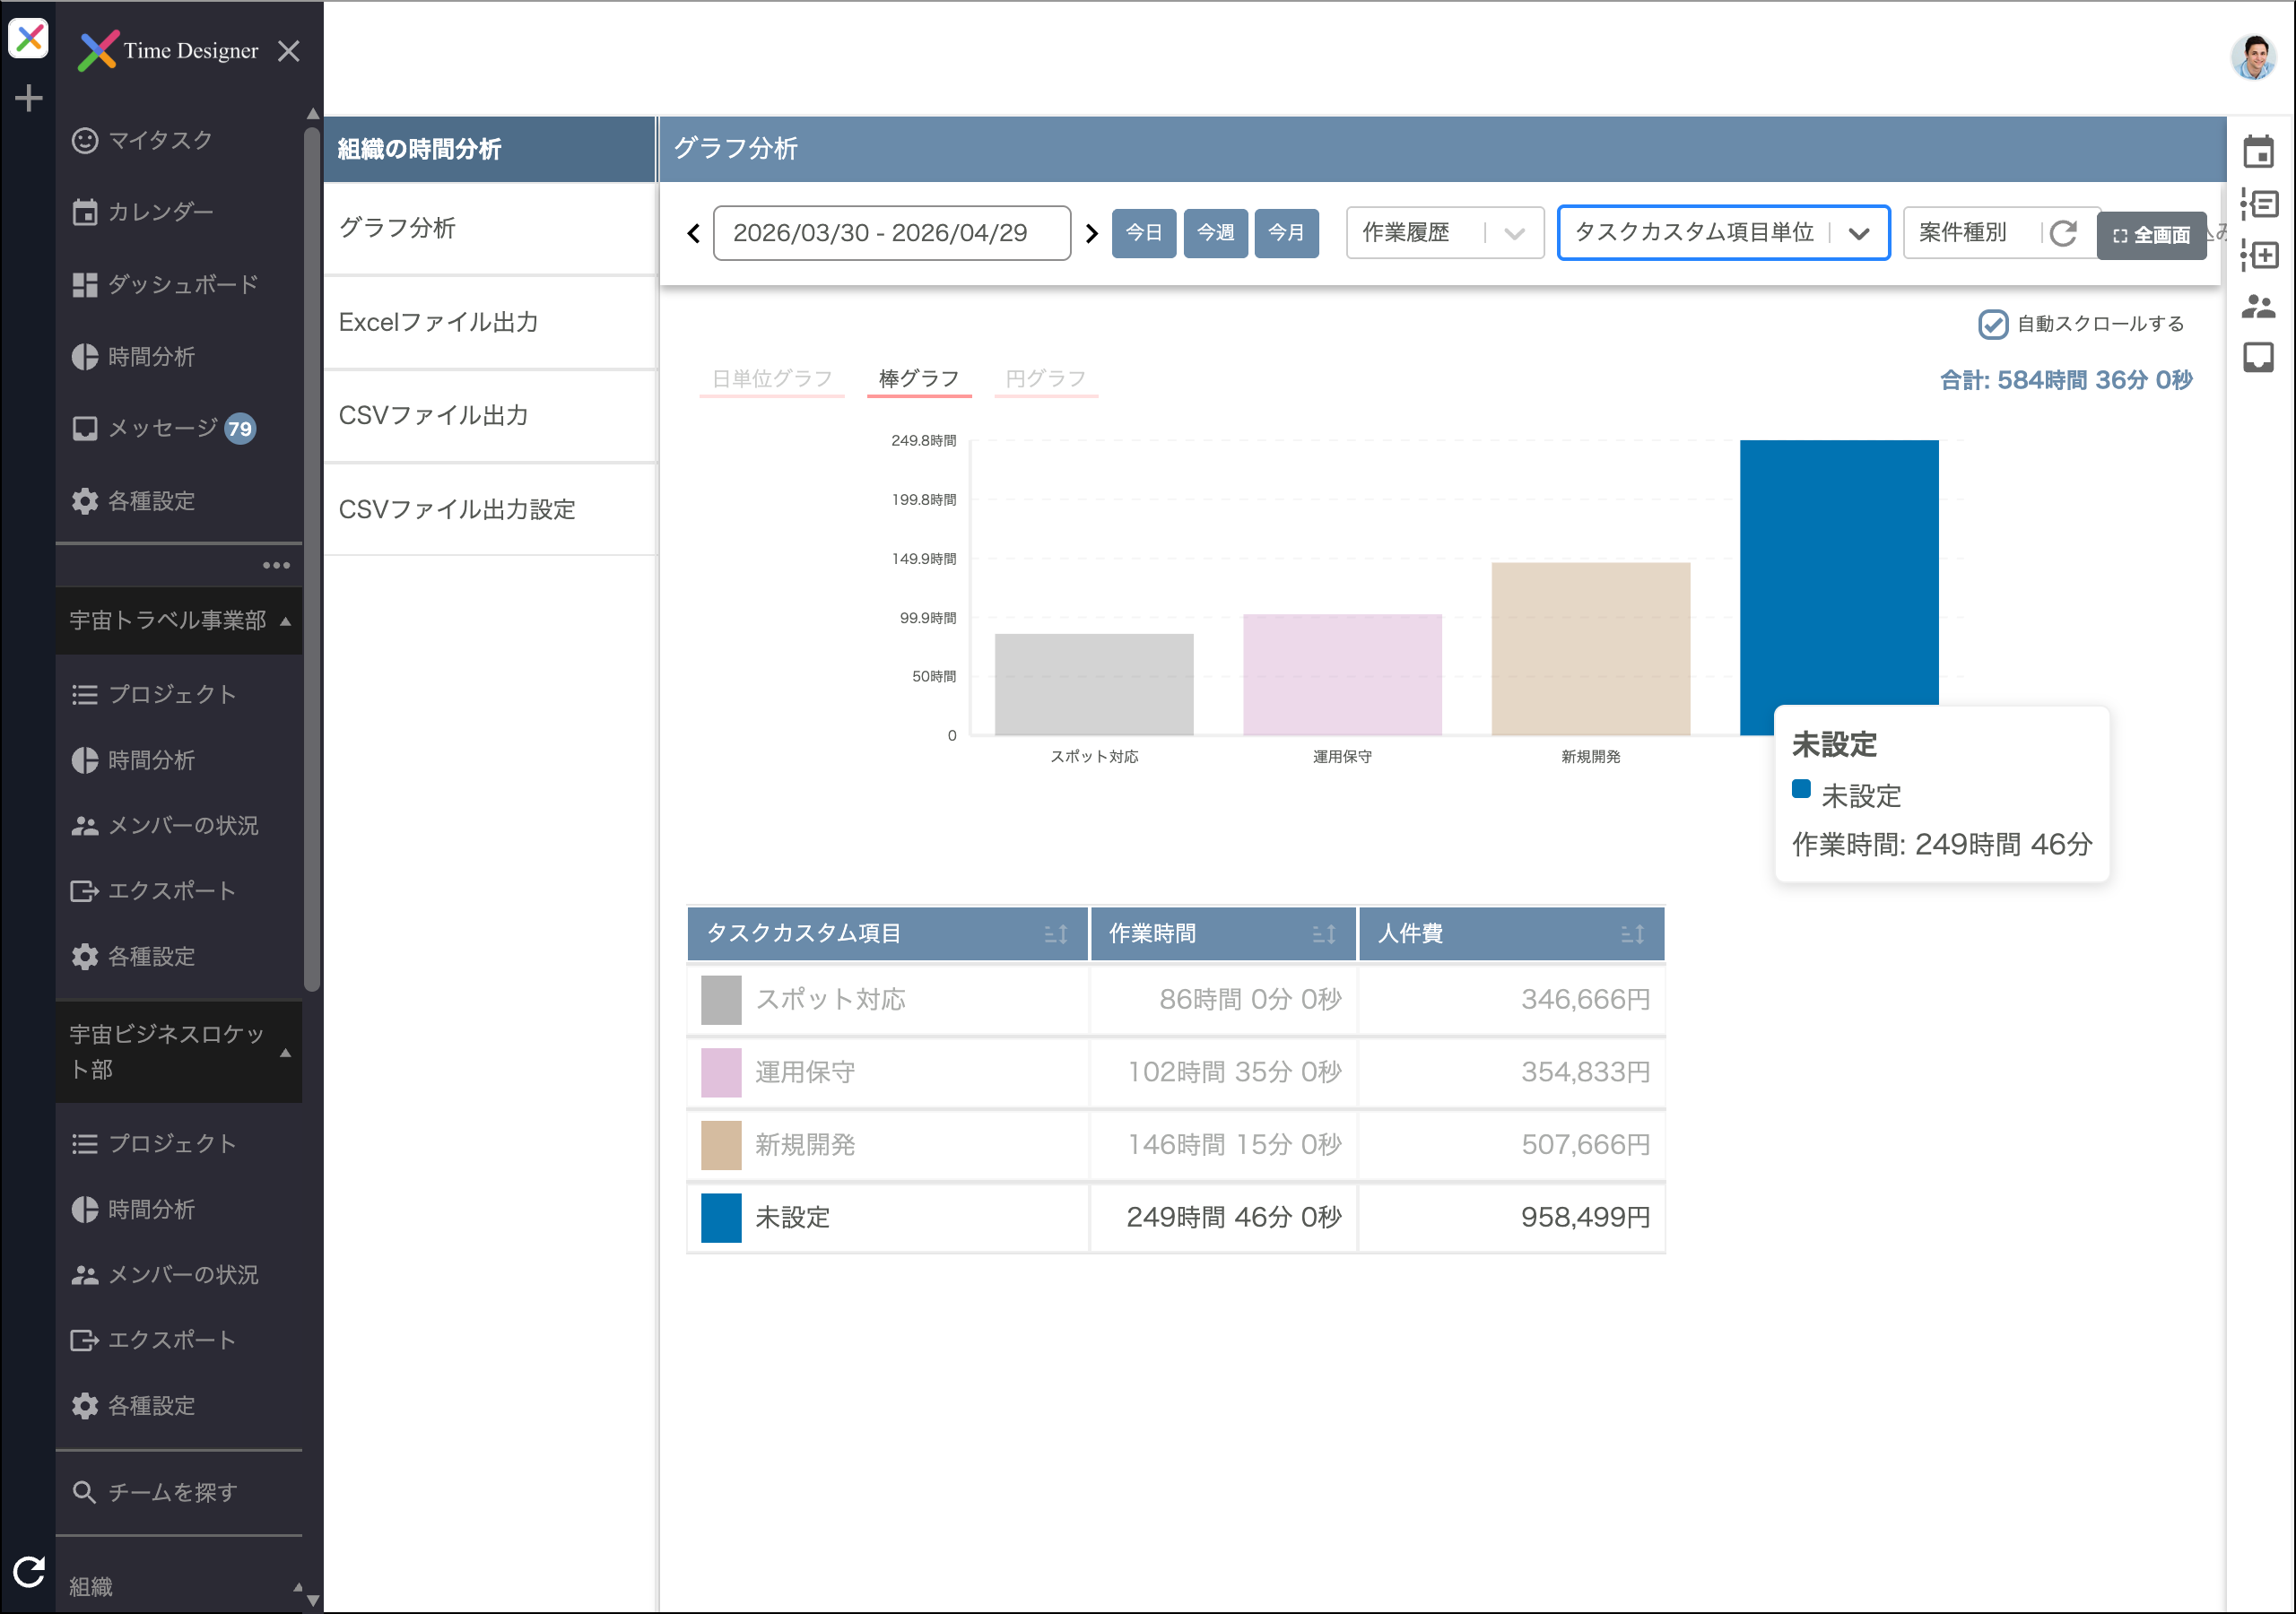Click the tan 新規開発 color swatch in table
This screenshot has height=1614, width=2296.
[721, 1145]
